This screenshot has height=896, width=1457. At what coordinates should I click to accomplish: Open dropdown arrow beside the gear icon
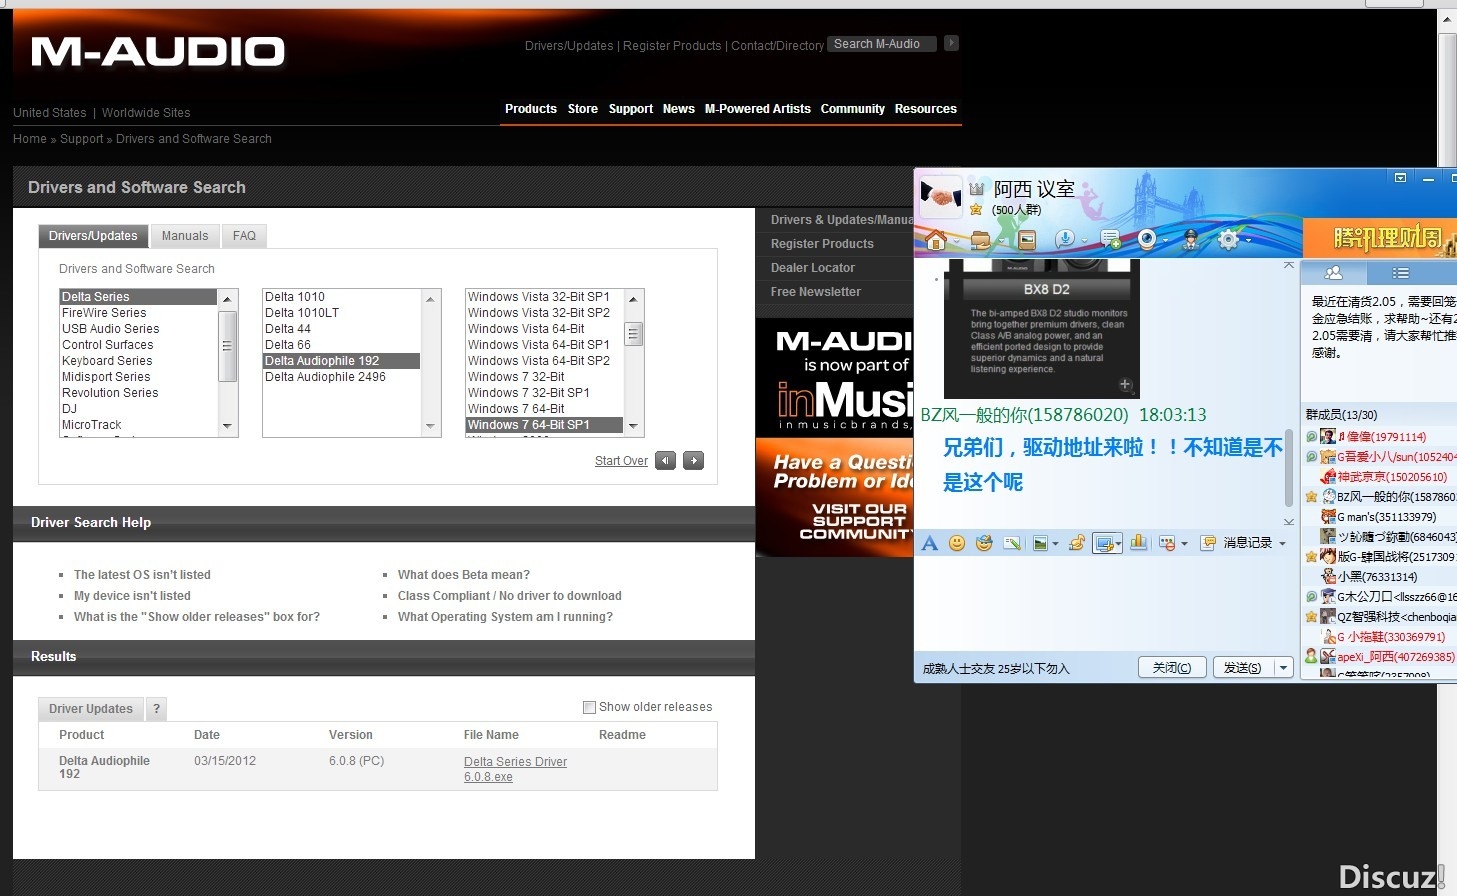pos(1249,240)
